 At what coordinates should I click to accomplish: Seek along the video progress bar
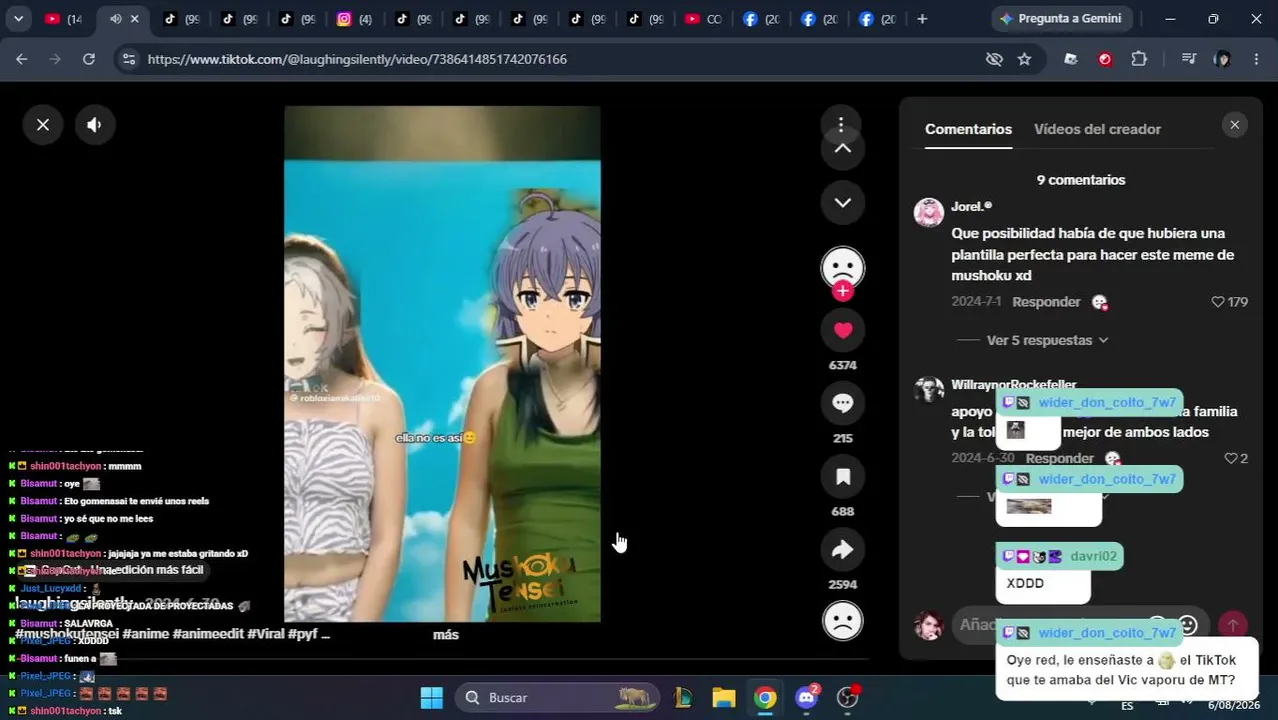(x=443, y=657)
